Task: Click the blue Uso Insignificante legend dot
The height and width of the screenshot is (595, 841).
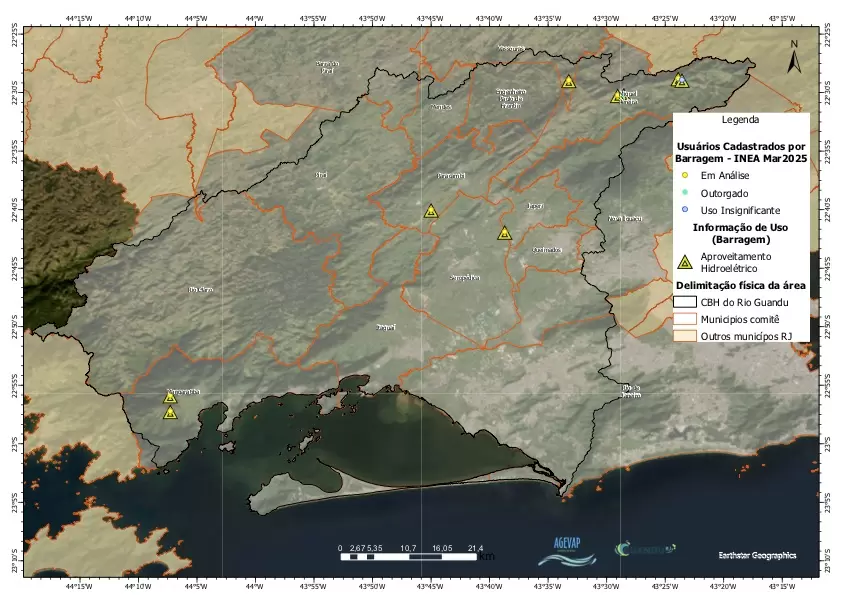Action: [685, 210]
